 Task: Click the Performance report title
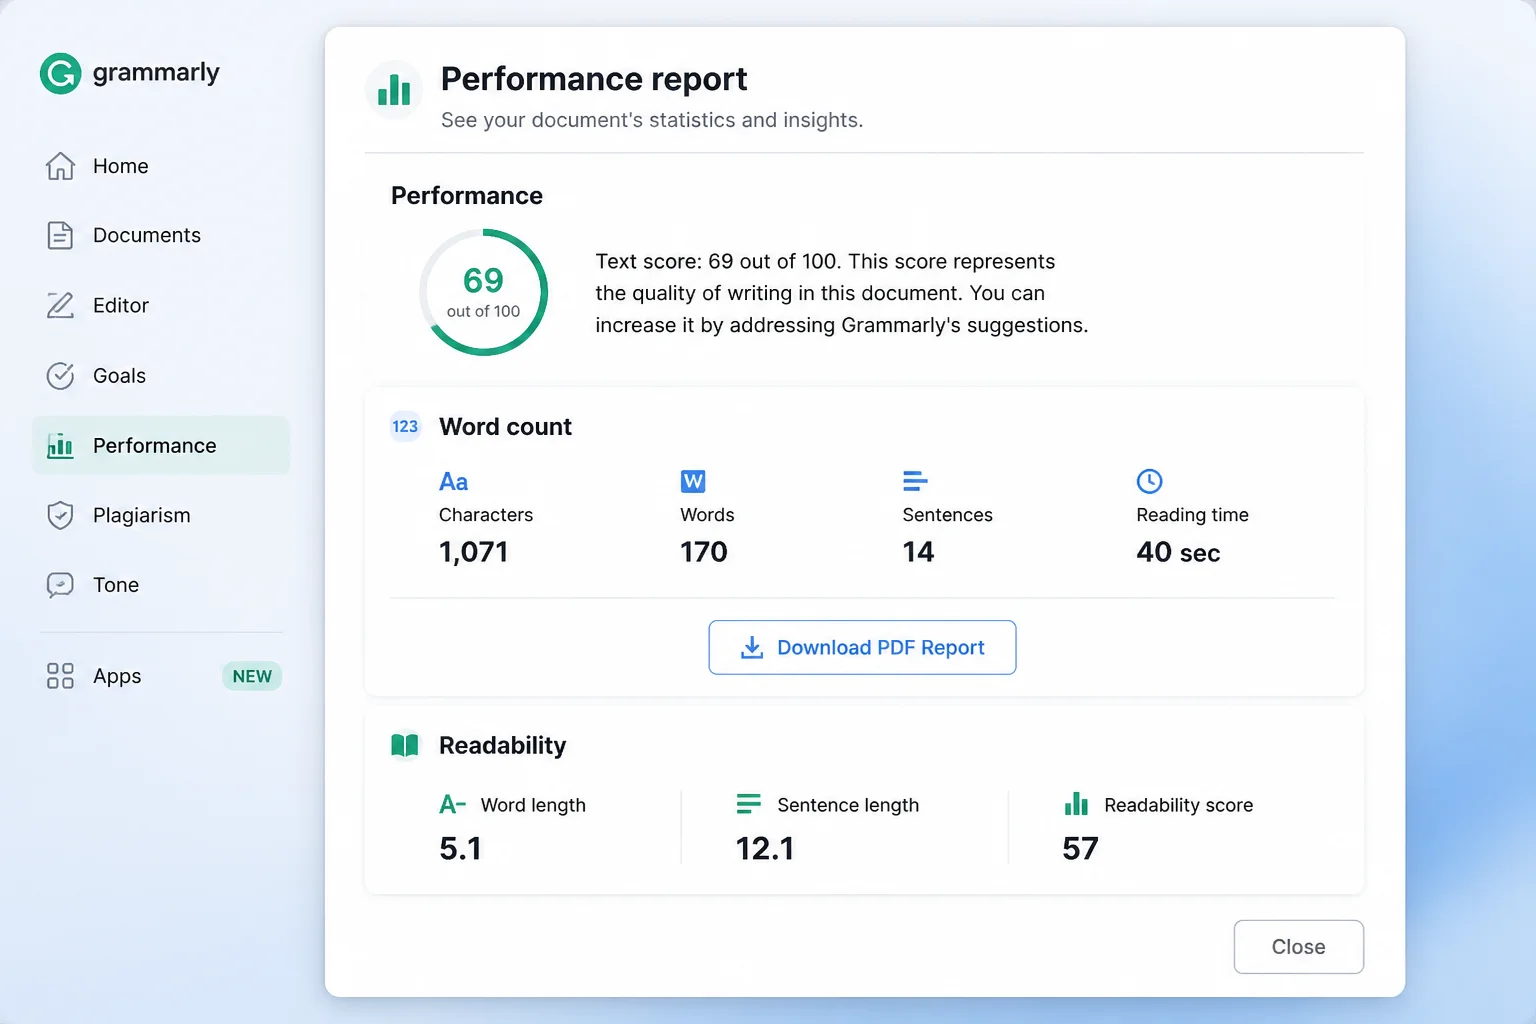click(594, 79)
